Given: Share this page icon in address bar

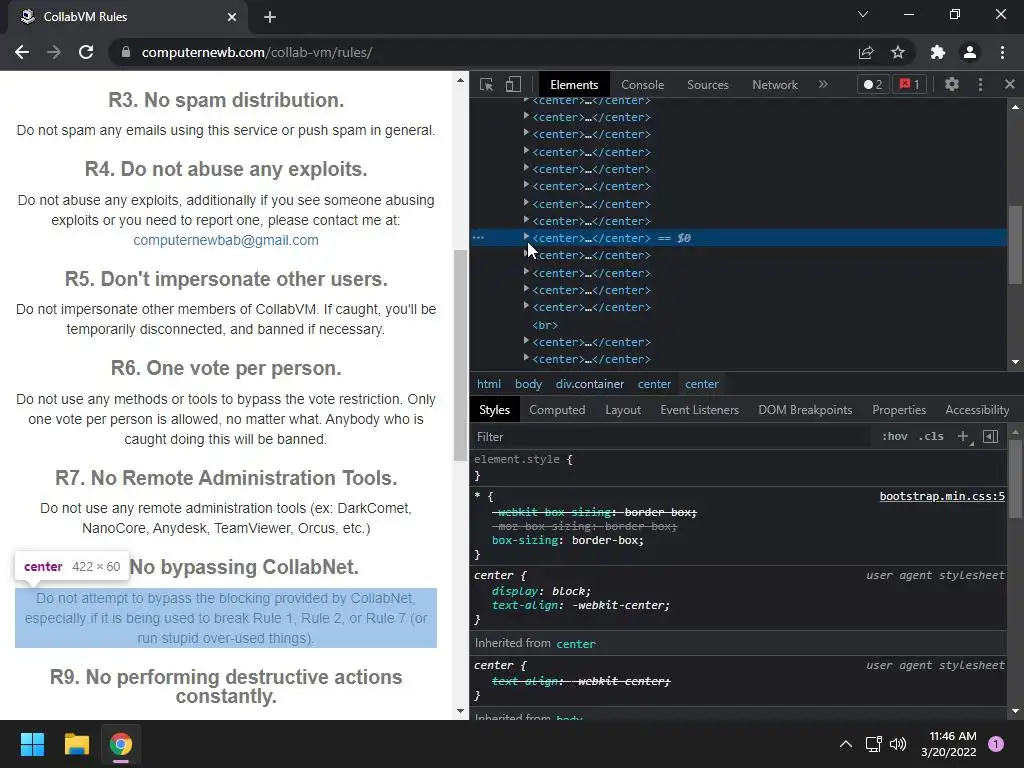Looking at the screenshot, I should coord(866,52).
